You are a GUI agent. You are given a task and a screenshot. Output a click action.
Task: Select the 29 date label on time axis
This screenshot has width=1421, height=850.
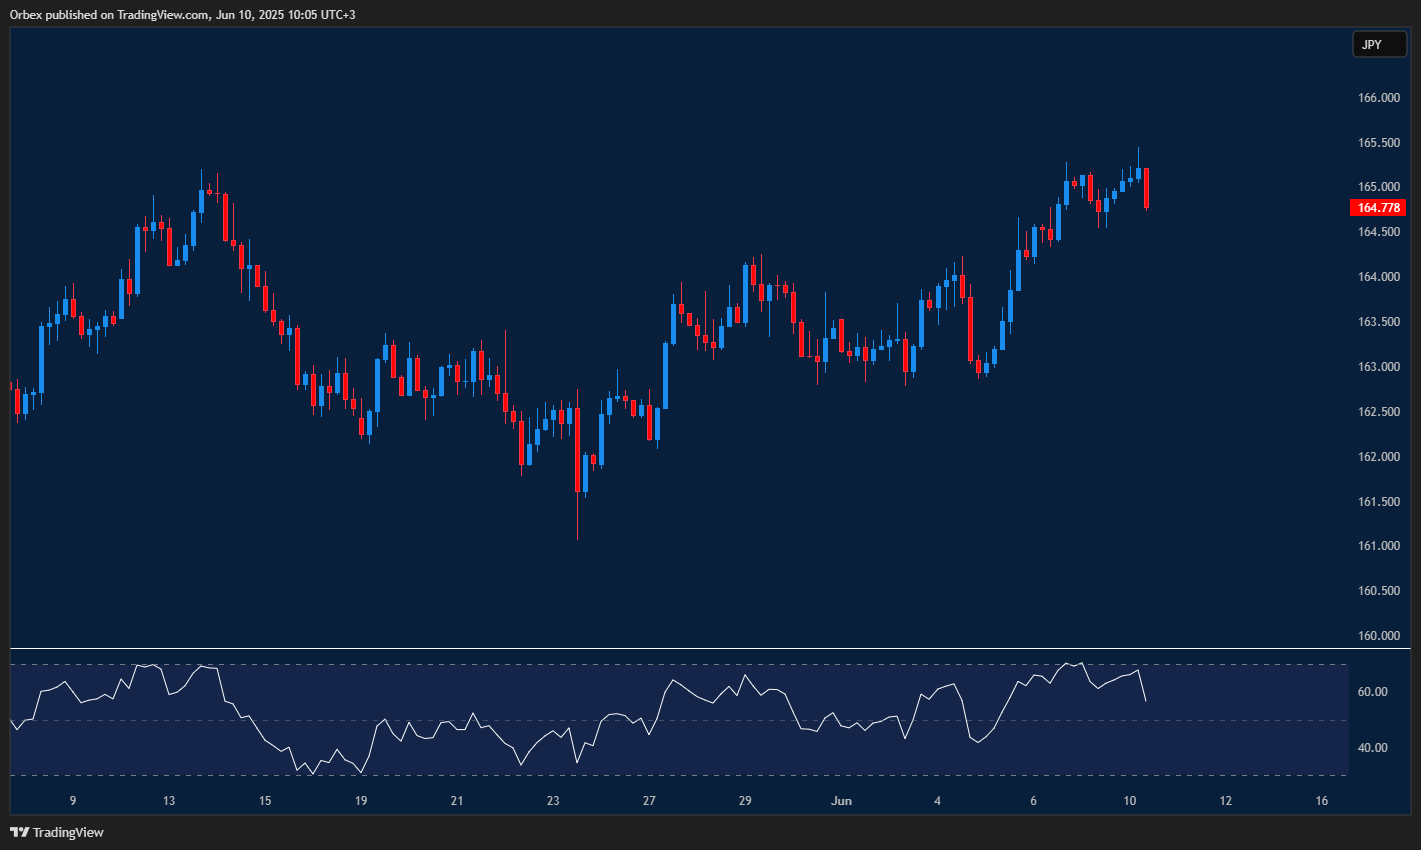(745, 801)
